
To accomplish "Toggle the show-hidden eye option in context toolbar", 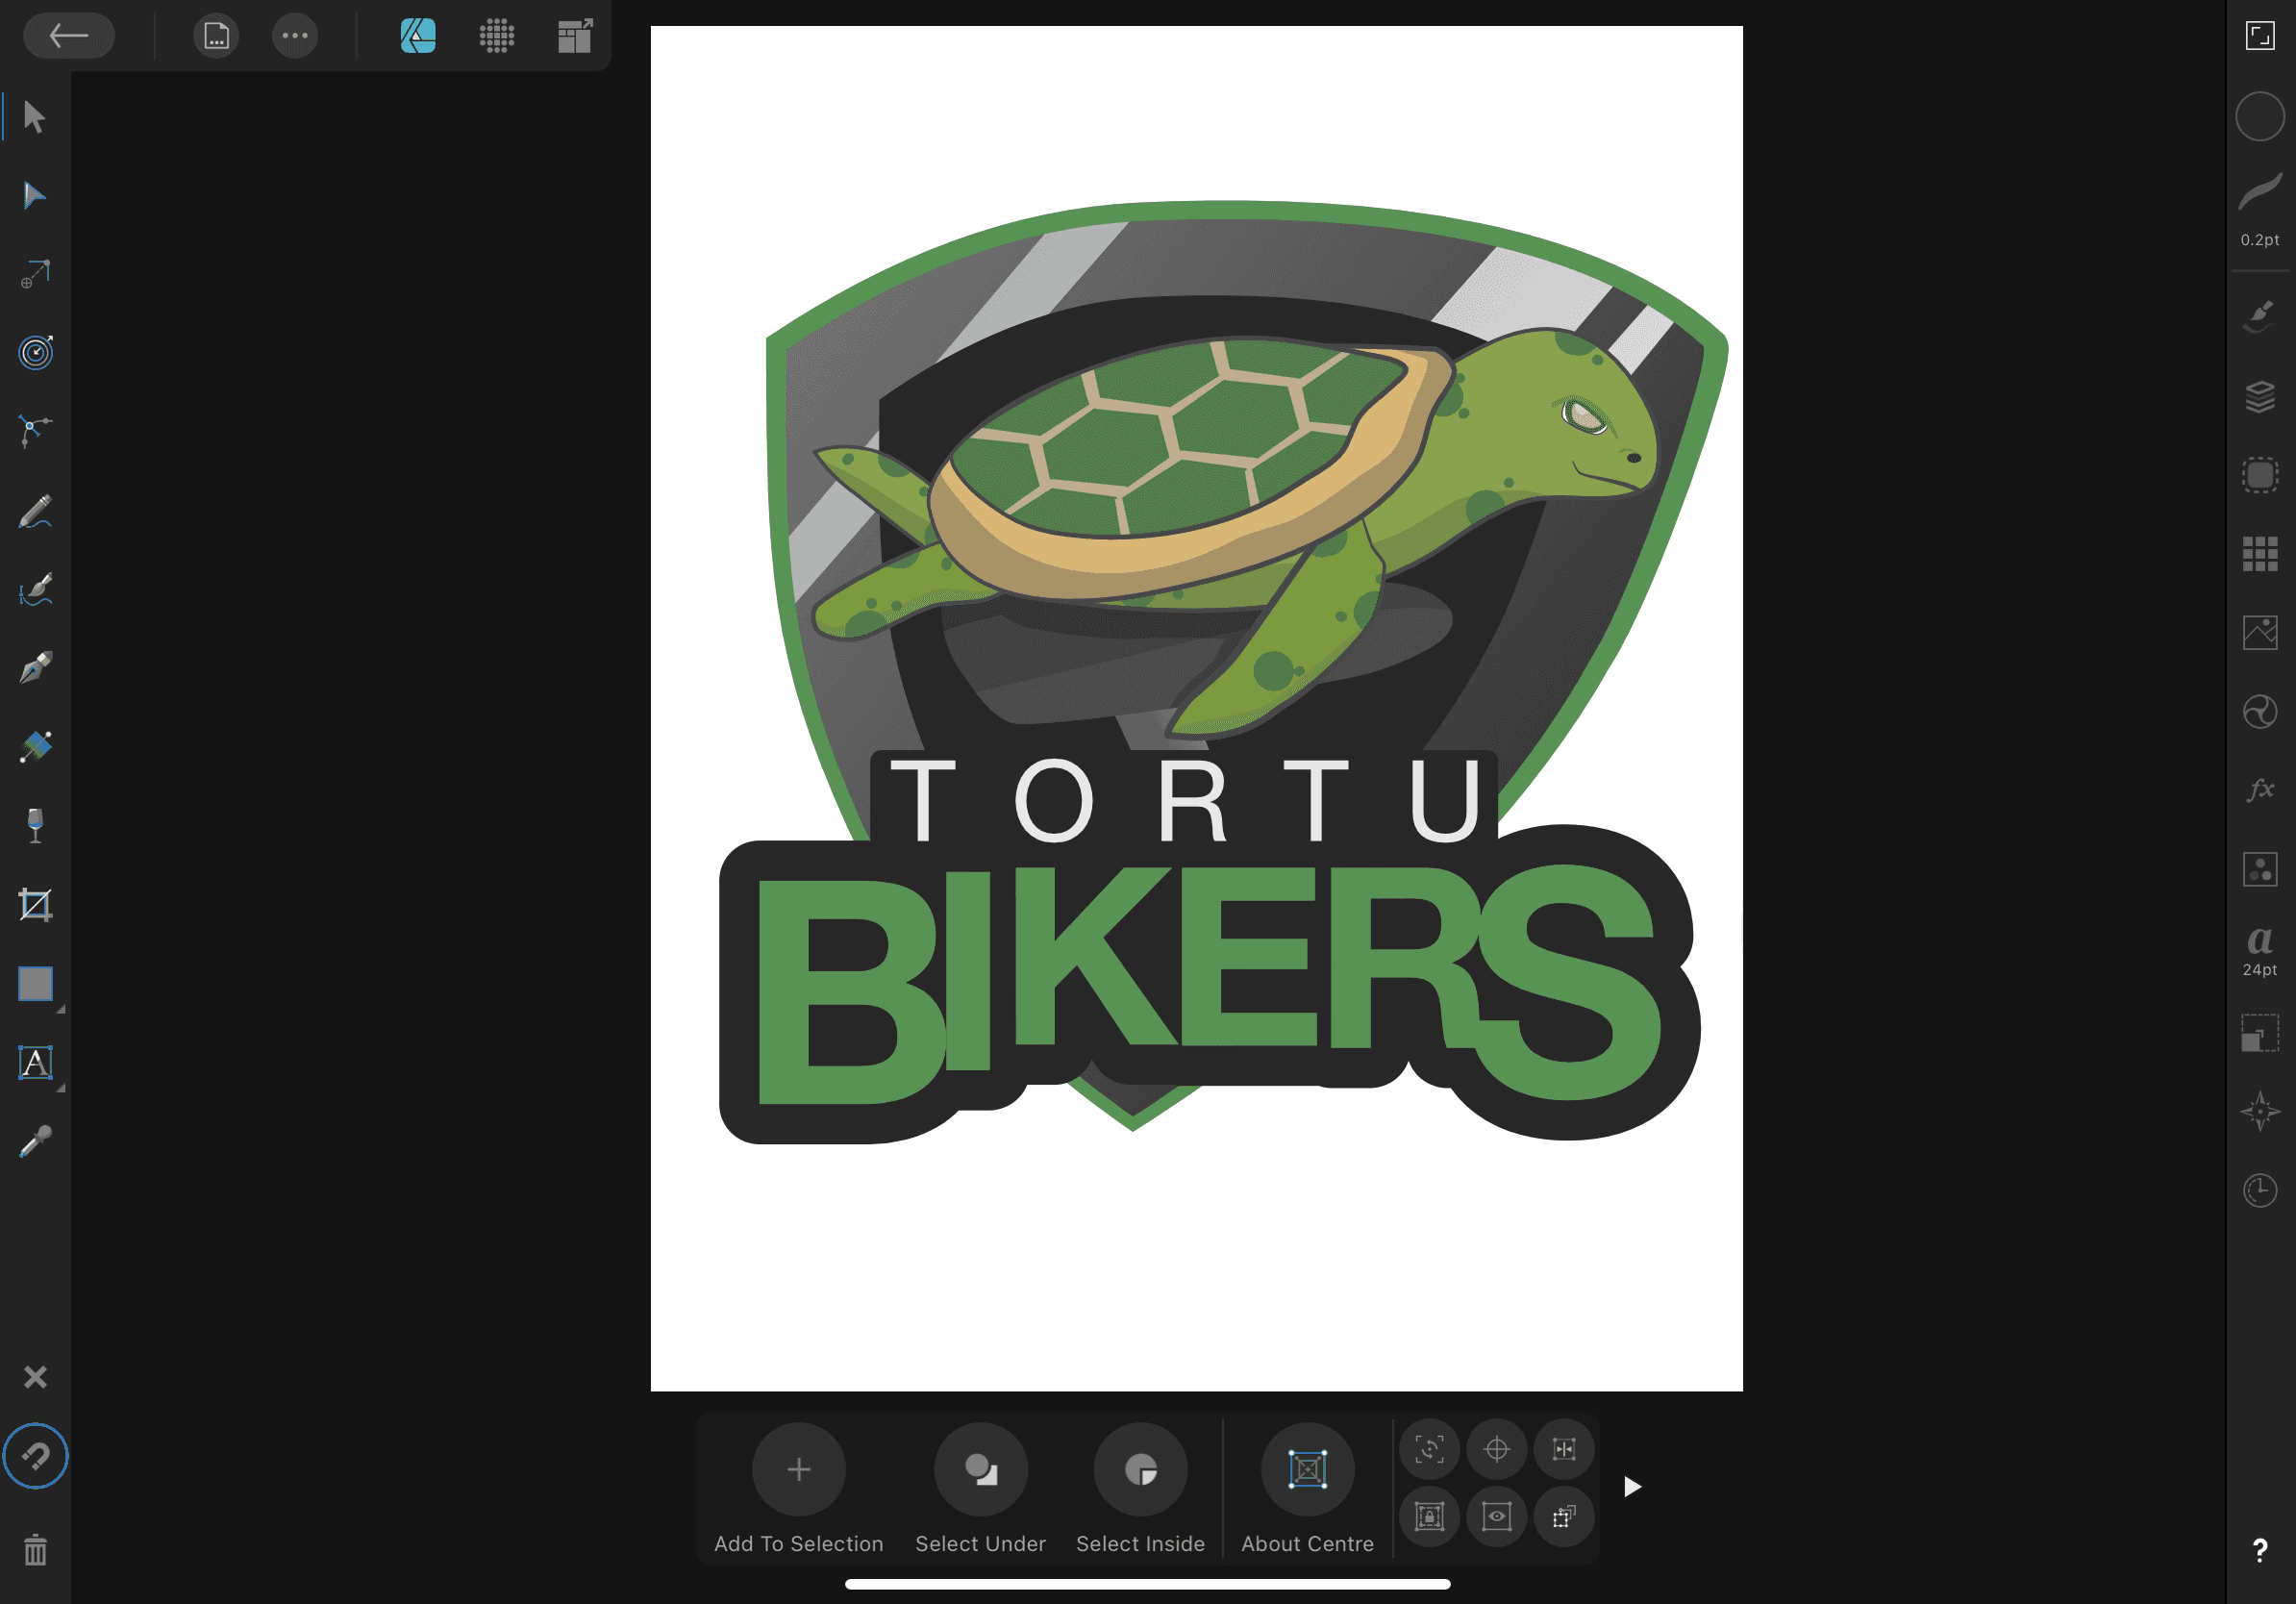I will point(1496,1517).
